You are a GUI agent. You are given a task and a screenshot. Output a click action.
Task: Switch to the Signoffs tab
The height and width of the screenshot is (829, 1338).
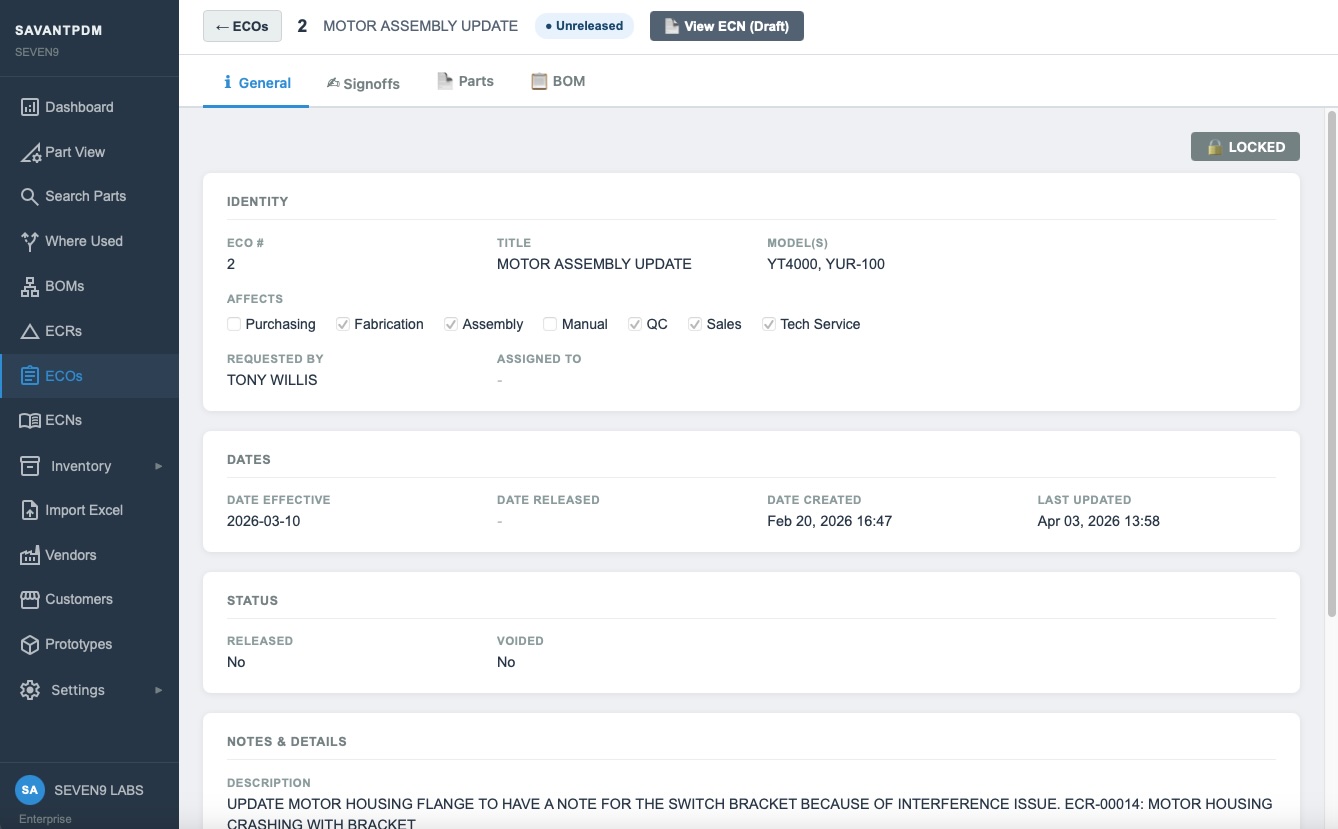tap(363, 83)
